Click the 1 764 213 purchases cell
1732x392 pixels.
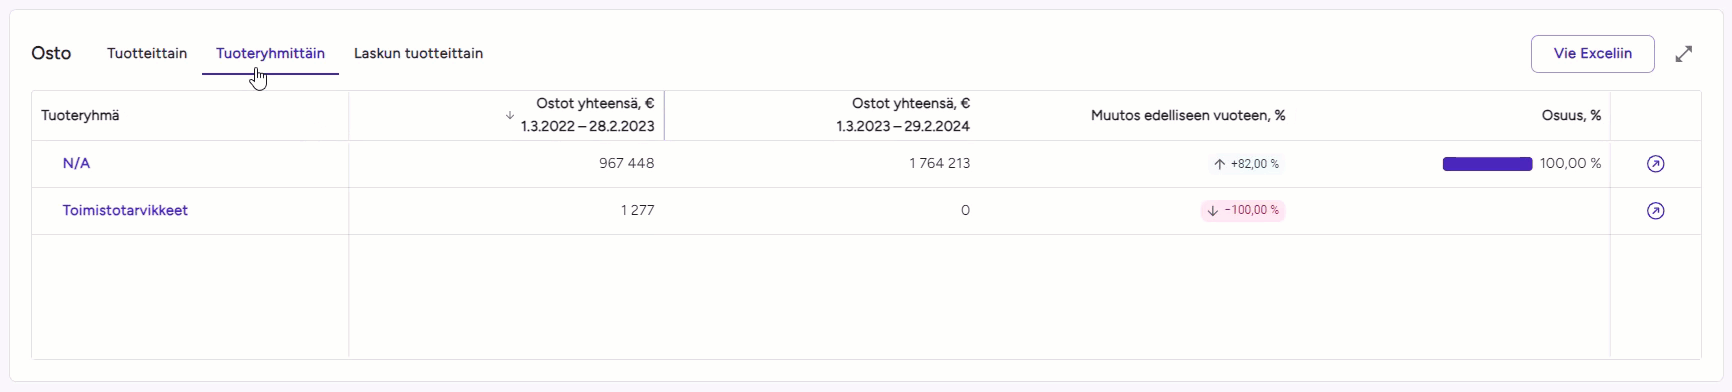pyautogui.click(x=939, y=164)
